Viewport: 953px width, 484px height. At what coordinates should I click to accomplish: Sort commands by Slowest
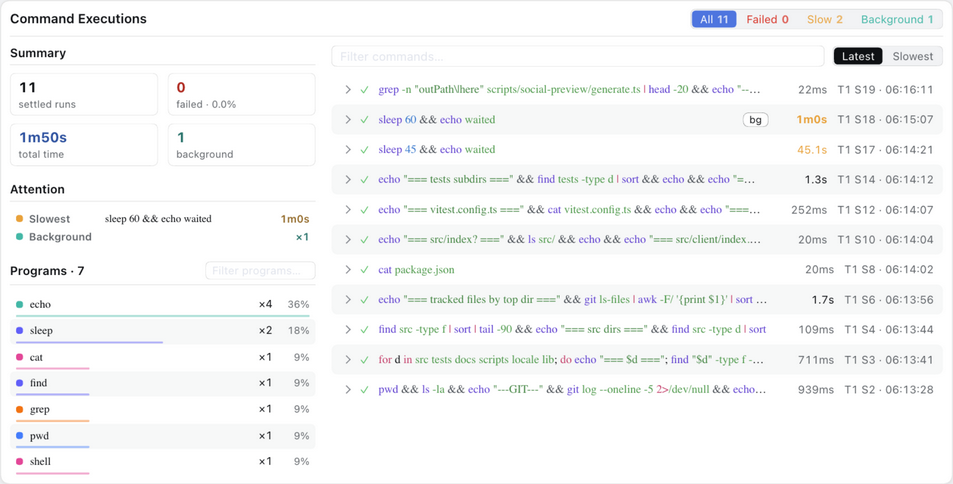(x=912, y=57)
